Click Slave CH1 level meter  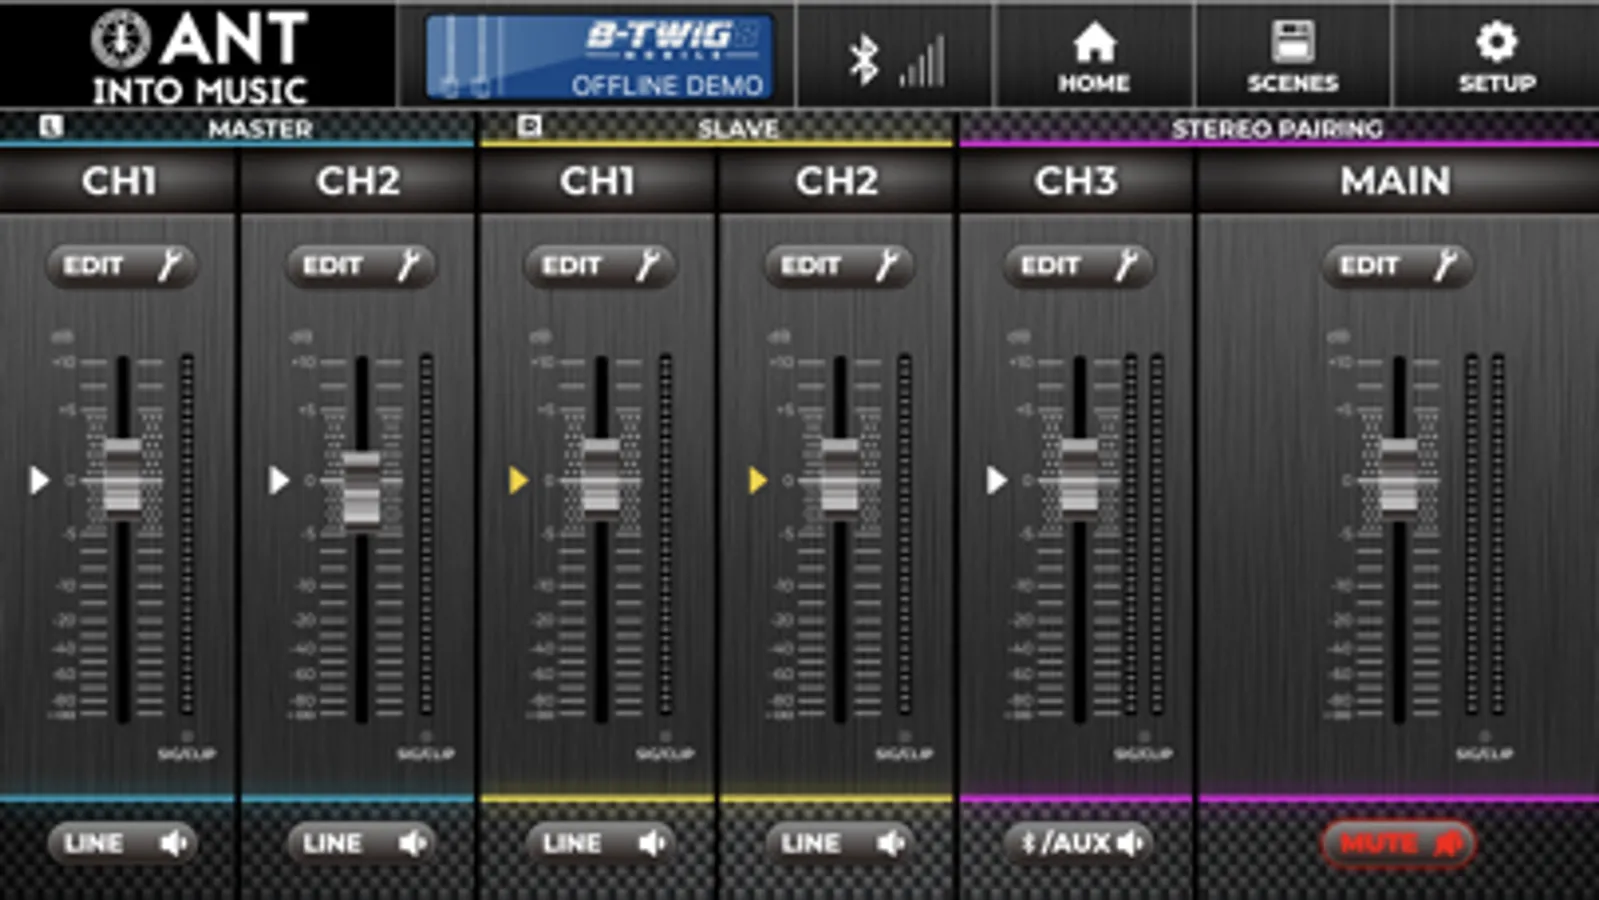coord(666,534)
